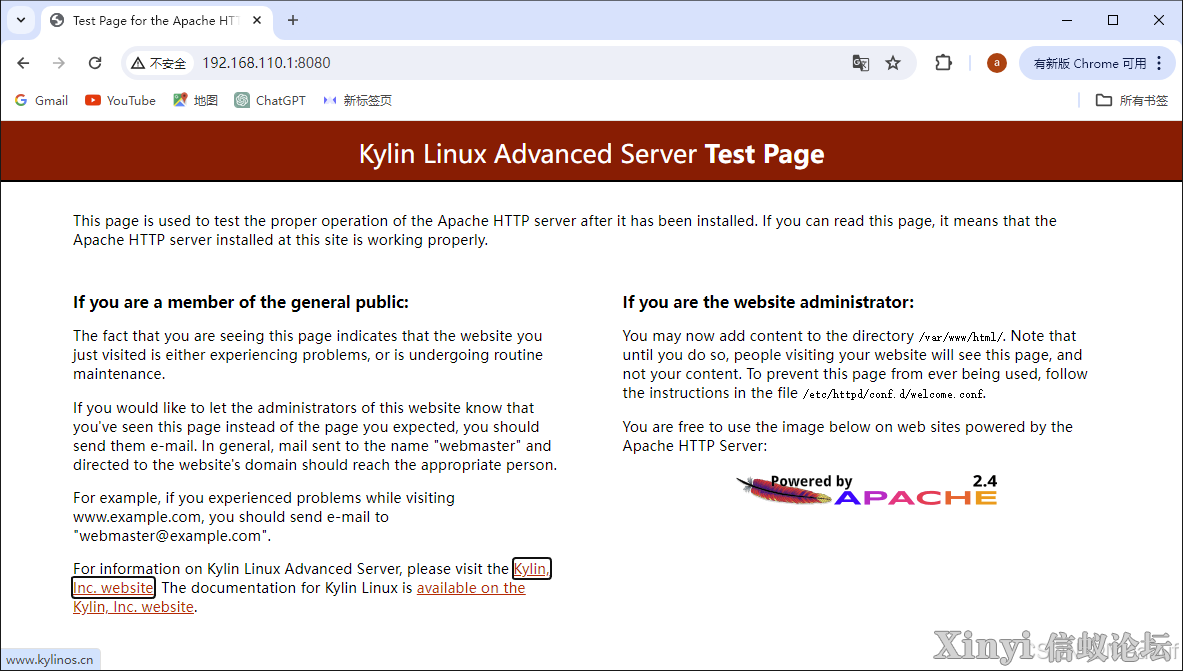1183x671 pixels.
Task: Open the translate page icon
Action: pos(861,63)
